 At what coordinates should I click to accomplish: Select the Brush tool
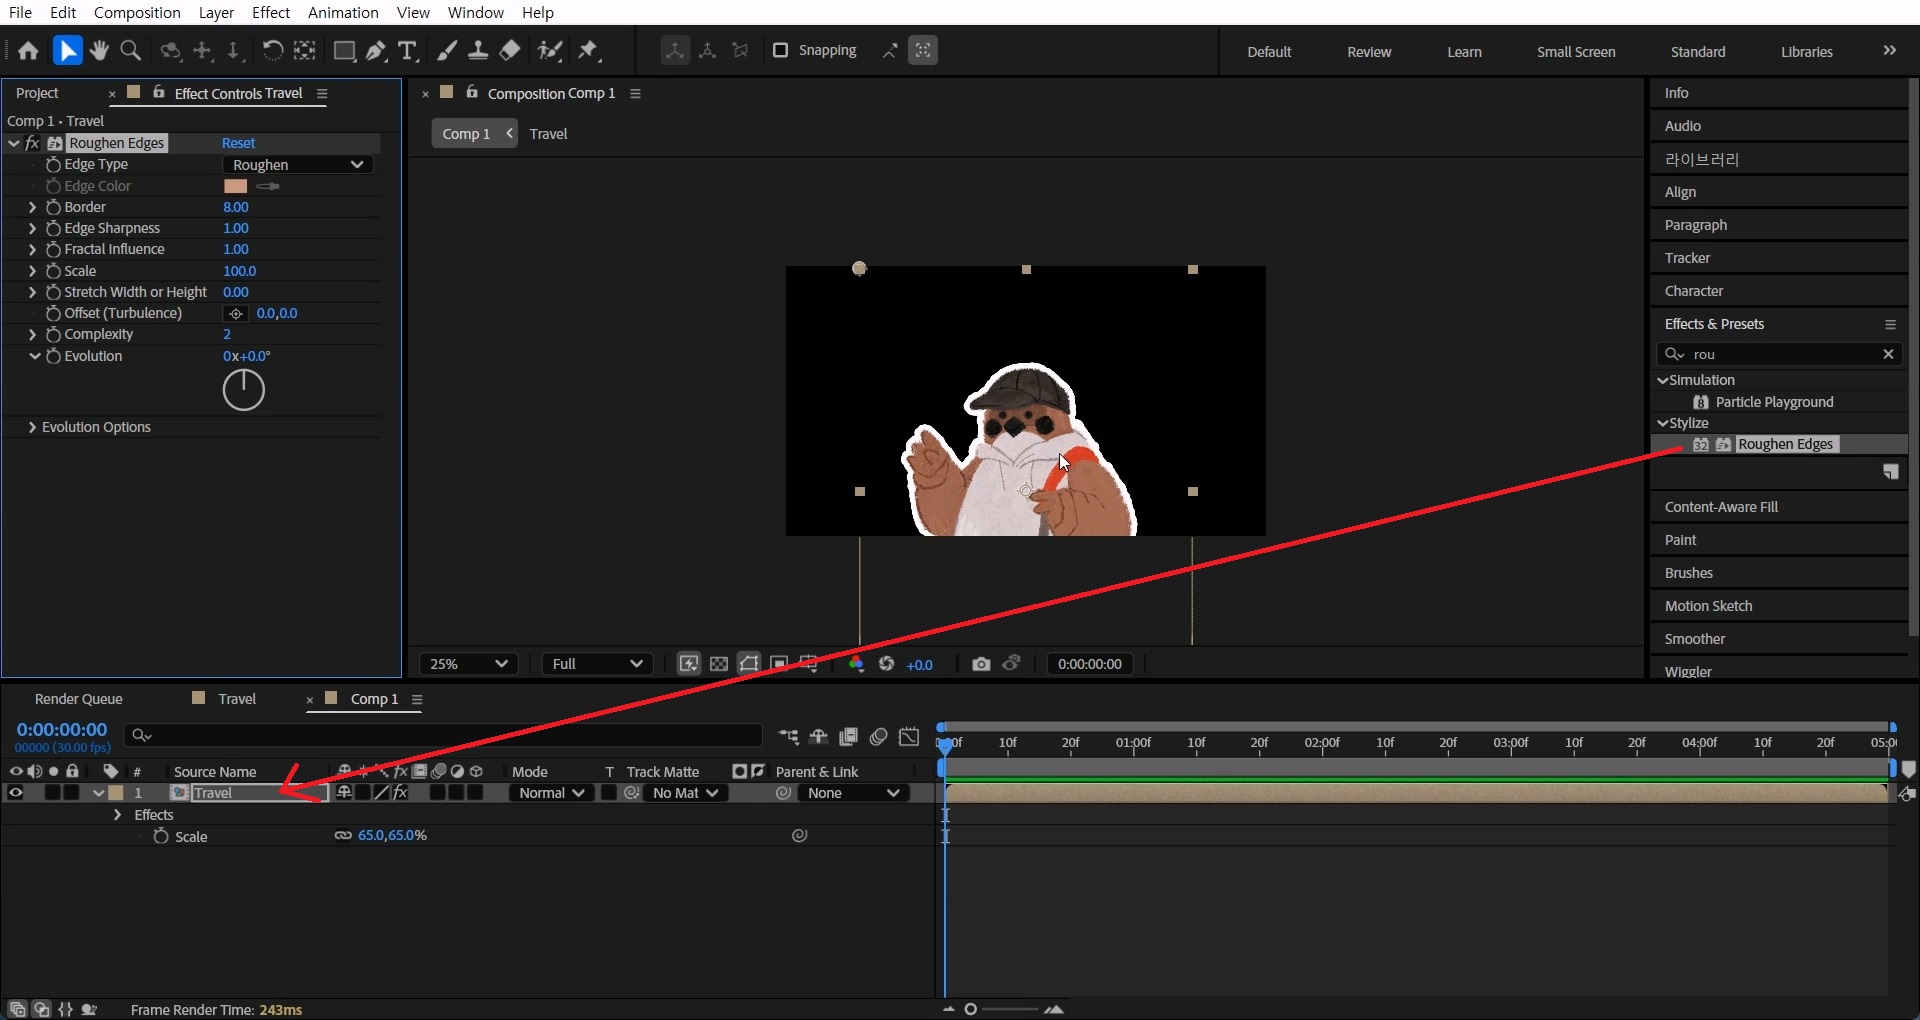(x=447, y=51)
